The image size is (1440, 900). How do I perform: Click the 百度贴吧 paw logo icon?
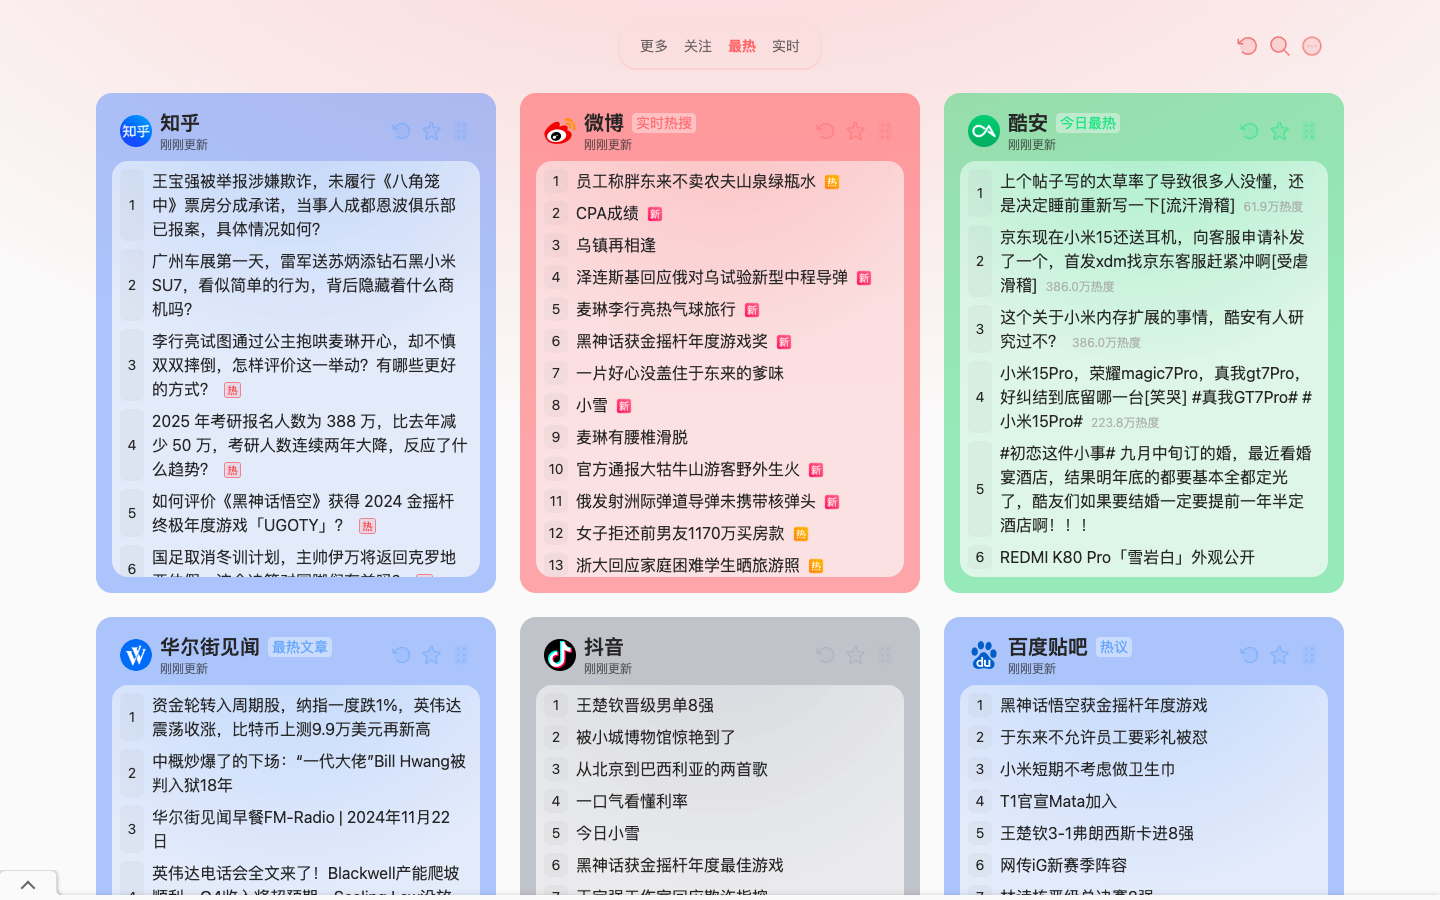984,655
